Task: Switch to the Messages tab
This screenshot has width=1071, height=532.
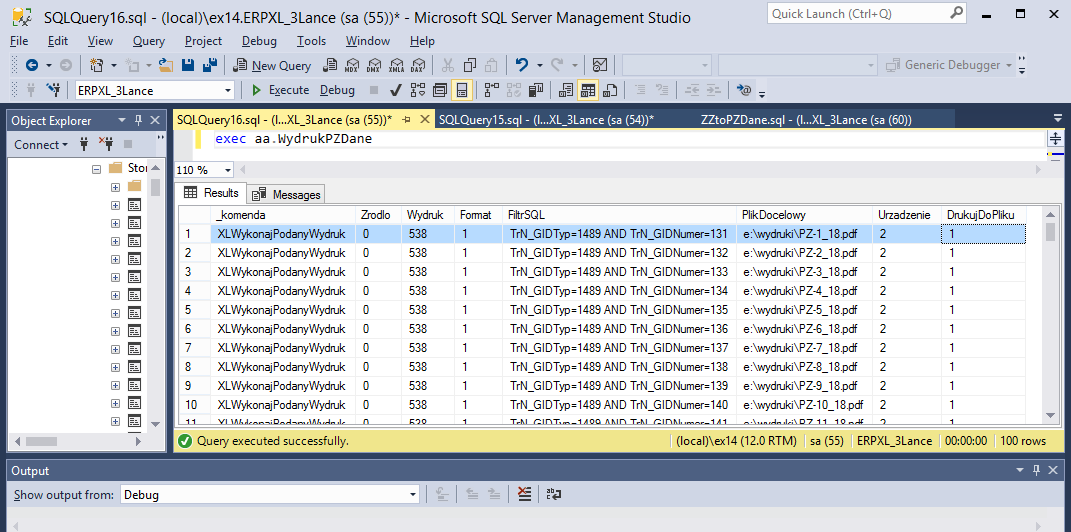Action: tap(288, 194)
